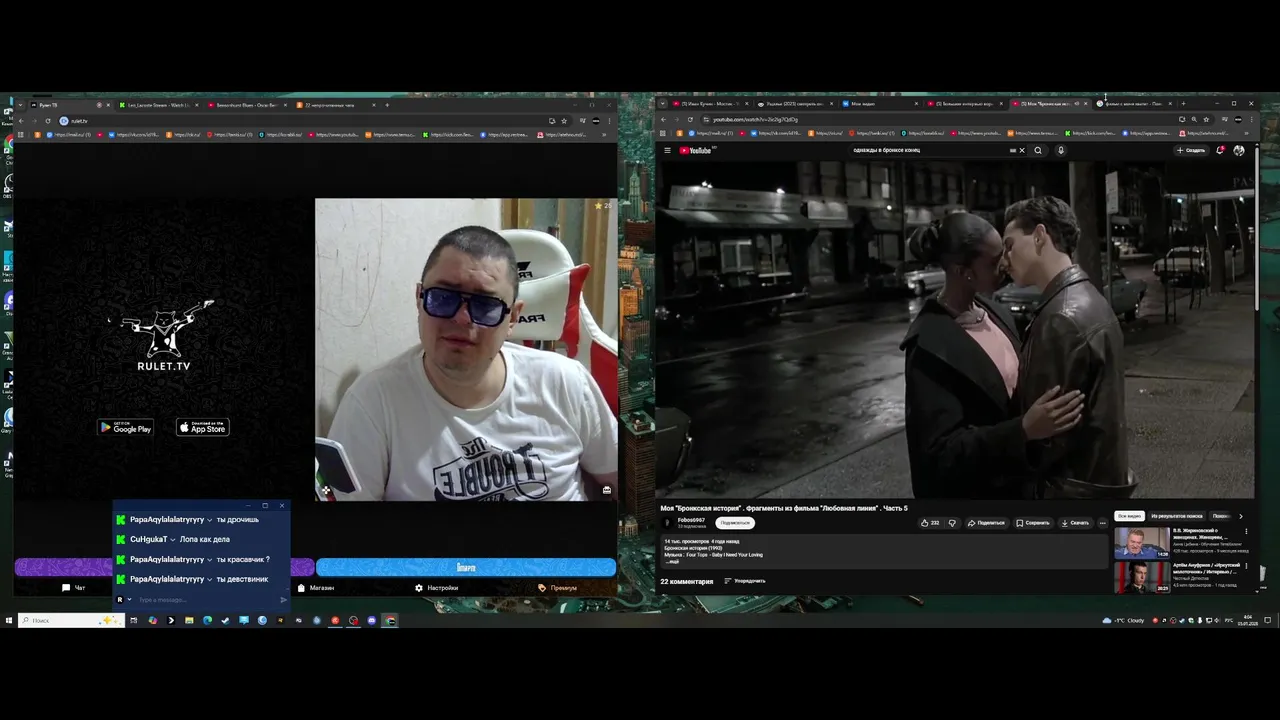Click the star rating on the webcam

click(602, 206)
